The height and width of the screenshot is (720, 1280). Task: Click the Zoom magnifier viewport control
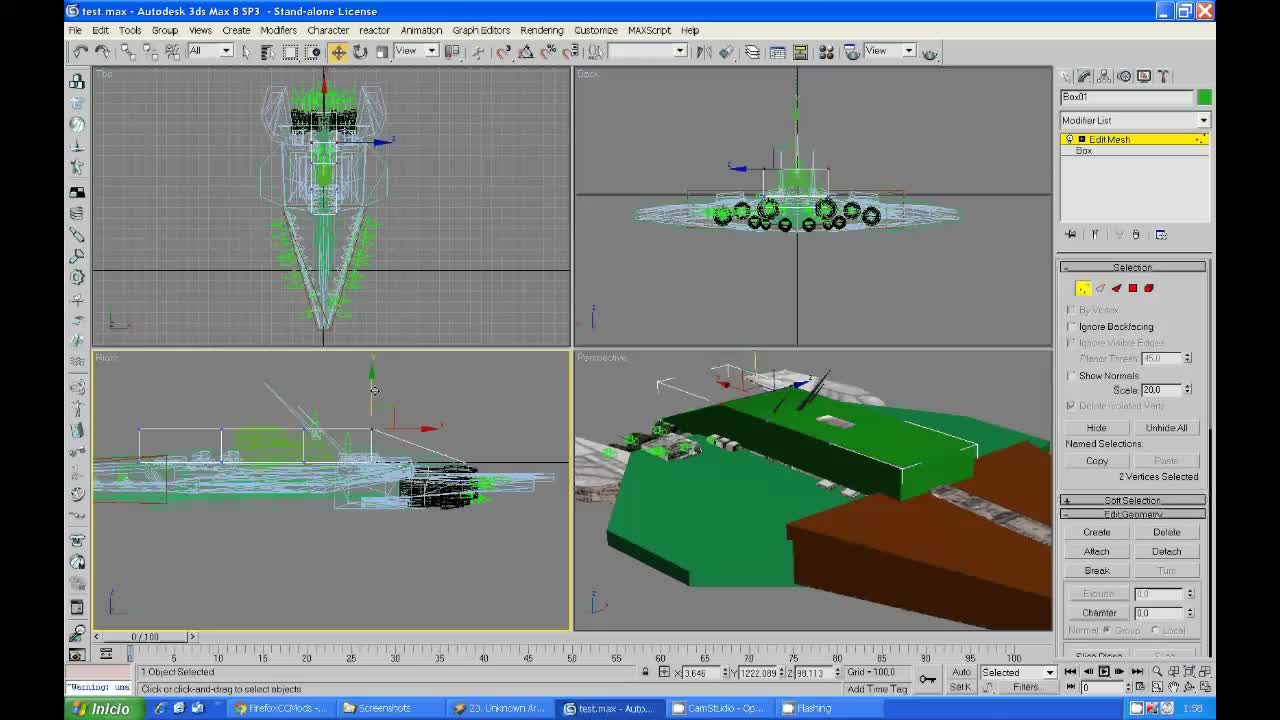point(1157,672)
